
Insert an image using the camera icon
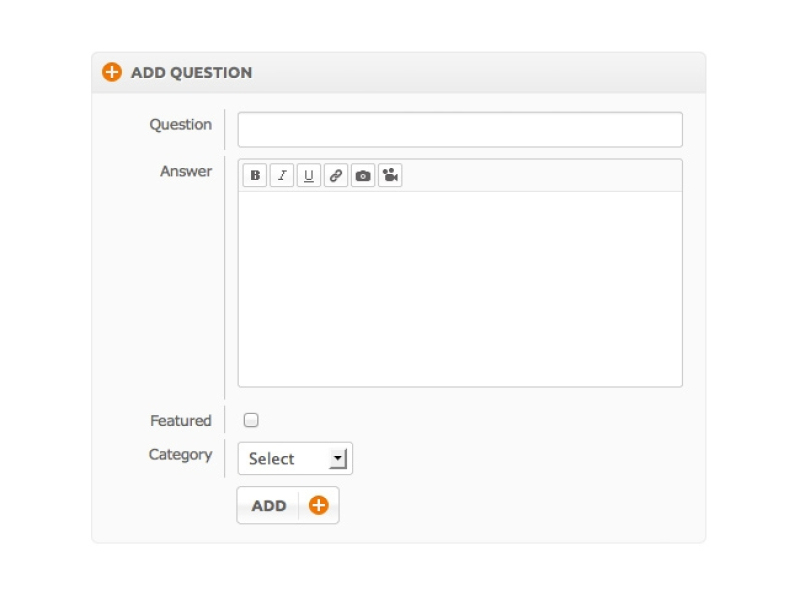tap(363, 176)
